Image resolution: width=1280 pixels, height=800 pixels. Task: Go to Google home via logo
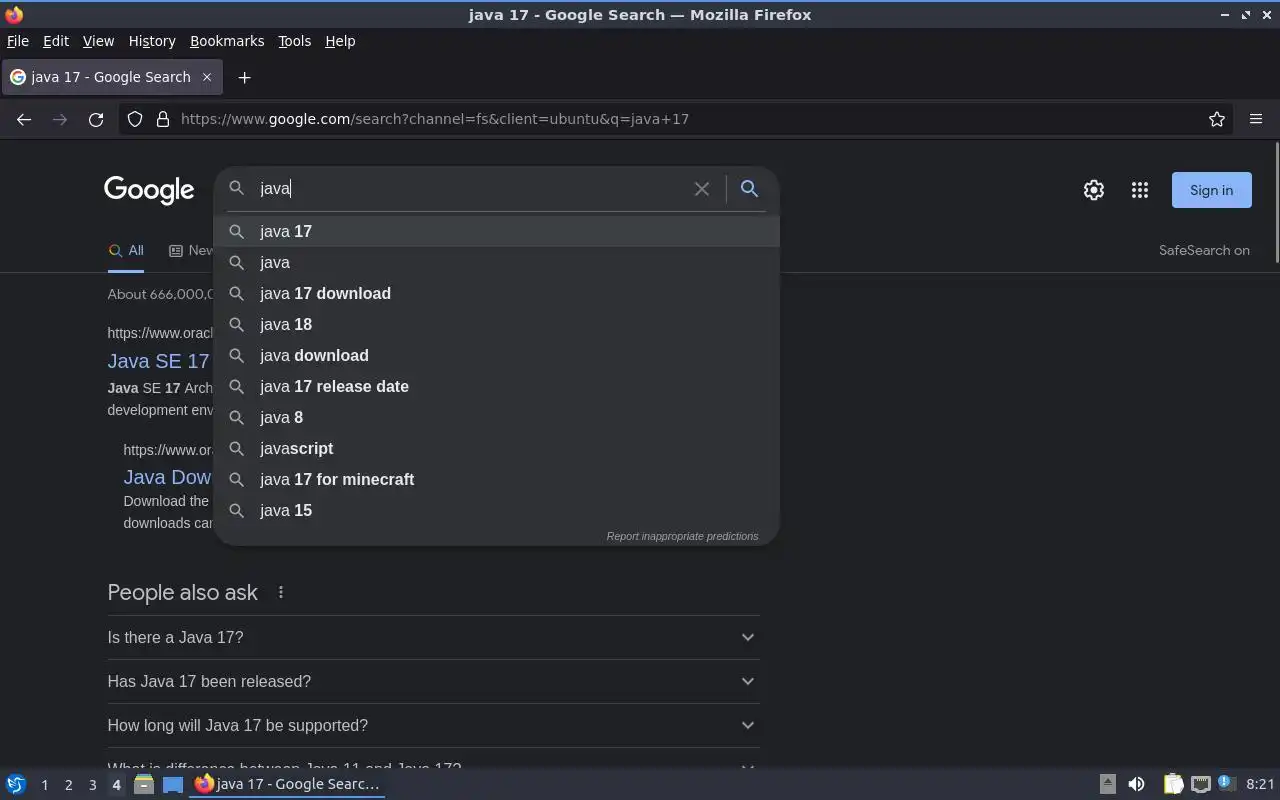click(x=149, y=190)
